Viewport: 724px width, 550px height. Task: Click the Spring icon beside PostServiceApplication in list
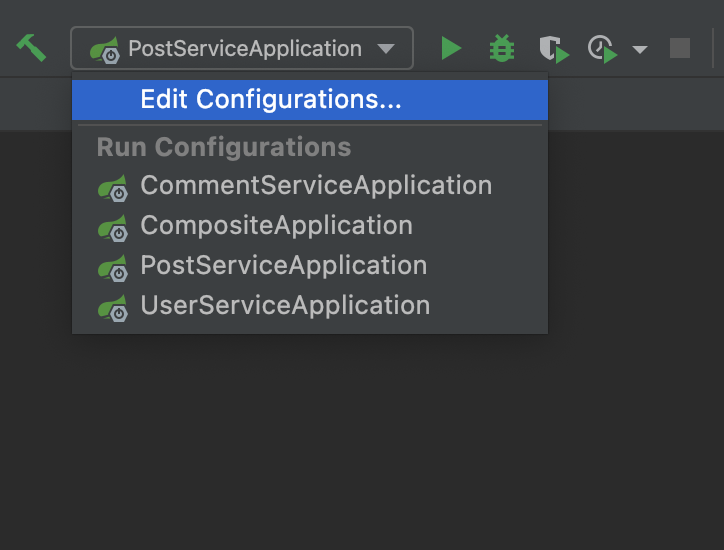pyautogui.click(x=112, y=267)
